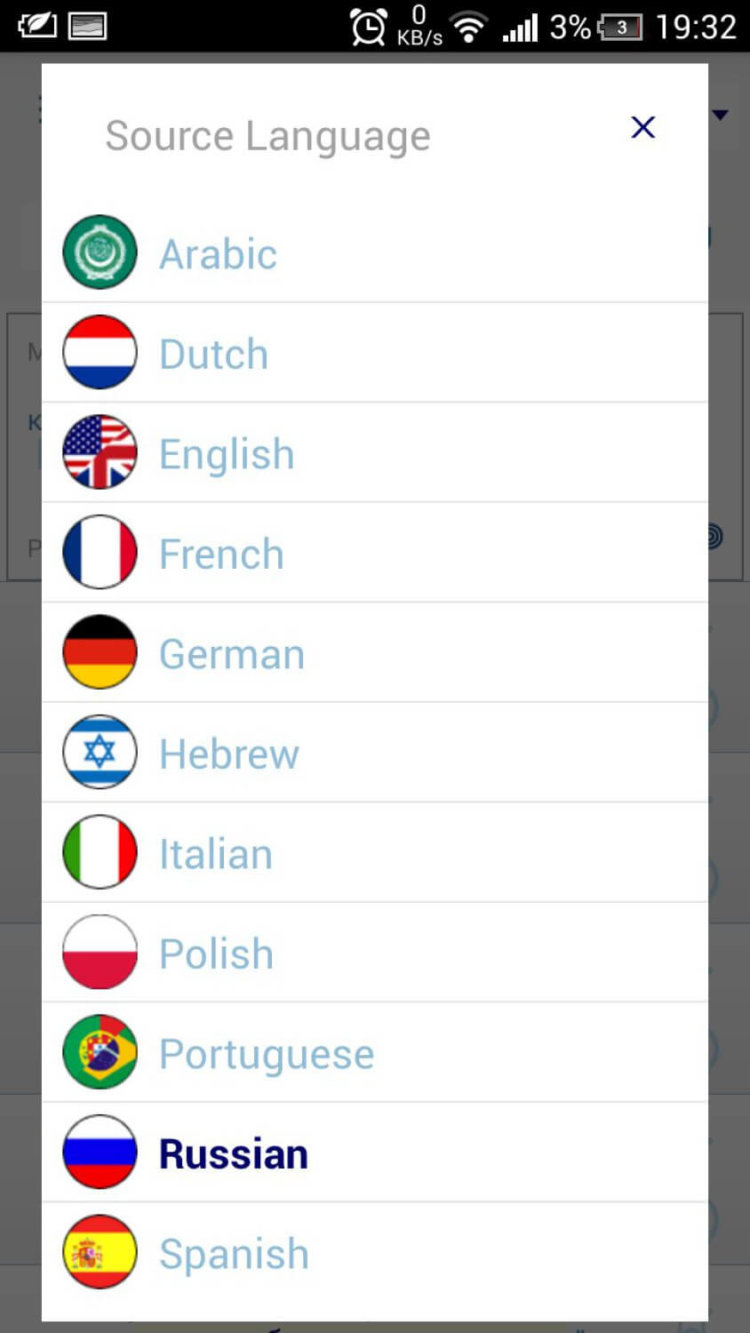Tap the German flag icon

coord(100,652)
